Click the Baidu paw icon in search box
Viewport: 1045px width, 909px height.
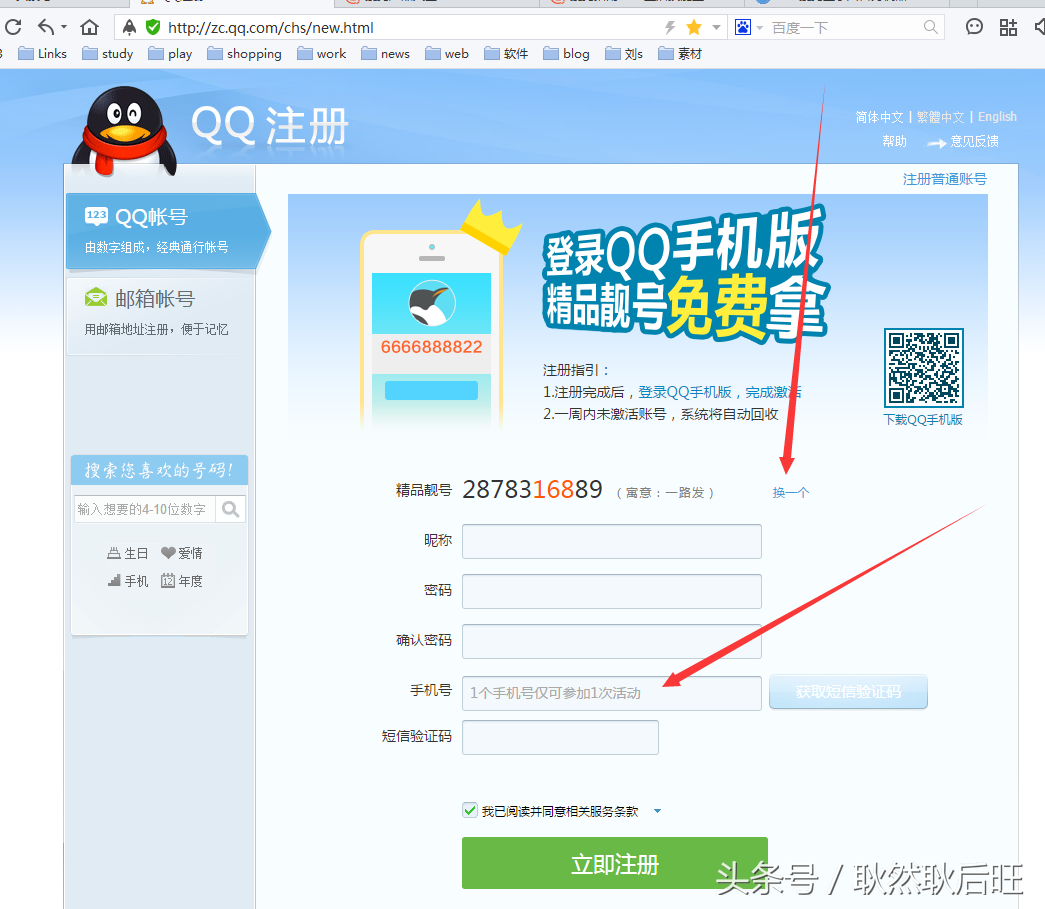(x=741, y=25)
